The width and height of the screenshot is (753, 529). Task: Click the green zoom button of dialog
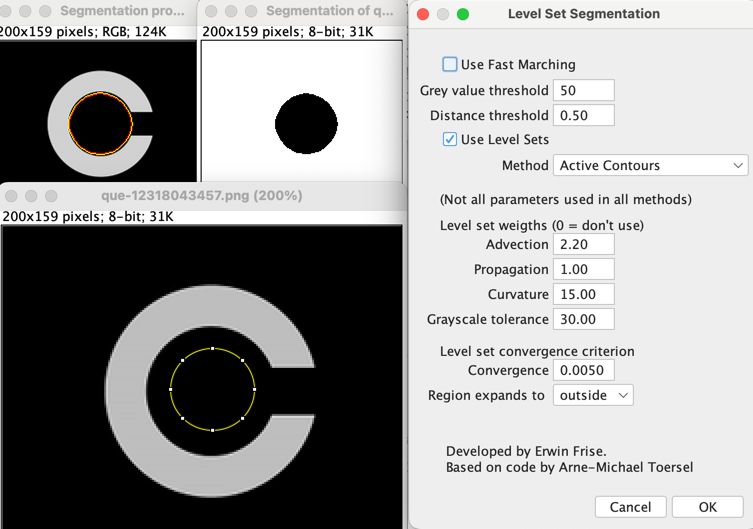click(463, 14)
